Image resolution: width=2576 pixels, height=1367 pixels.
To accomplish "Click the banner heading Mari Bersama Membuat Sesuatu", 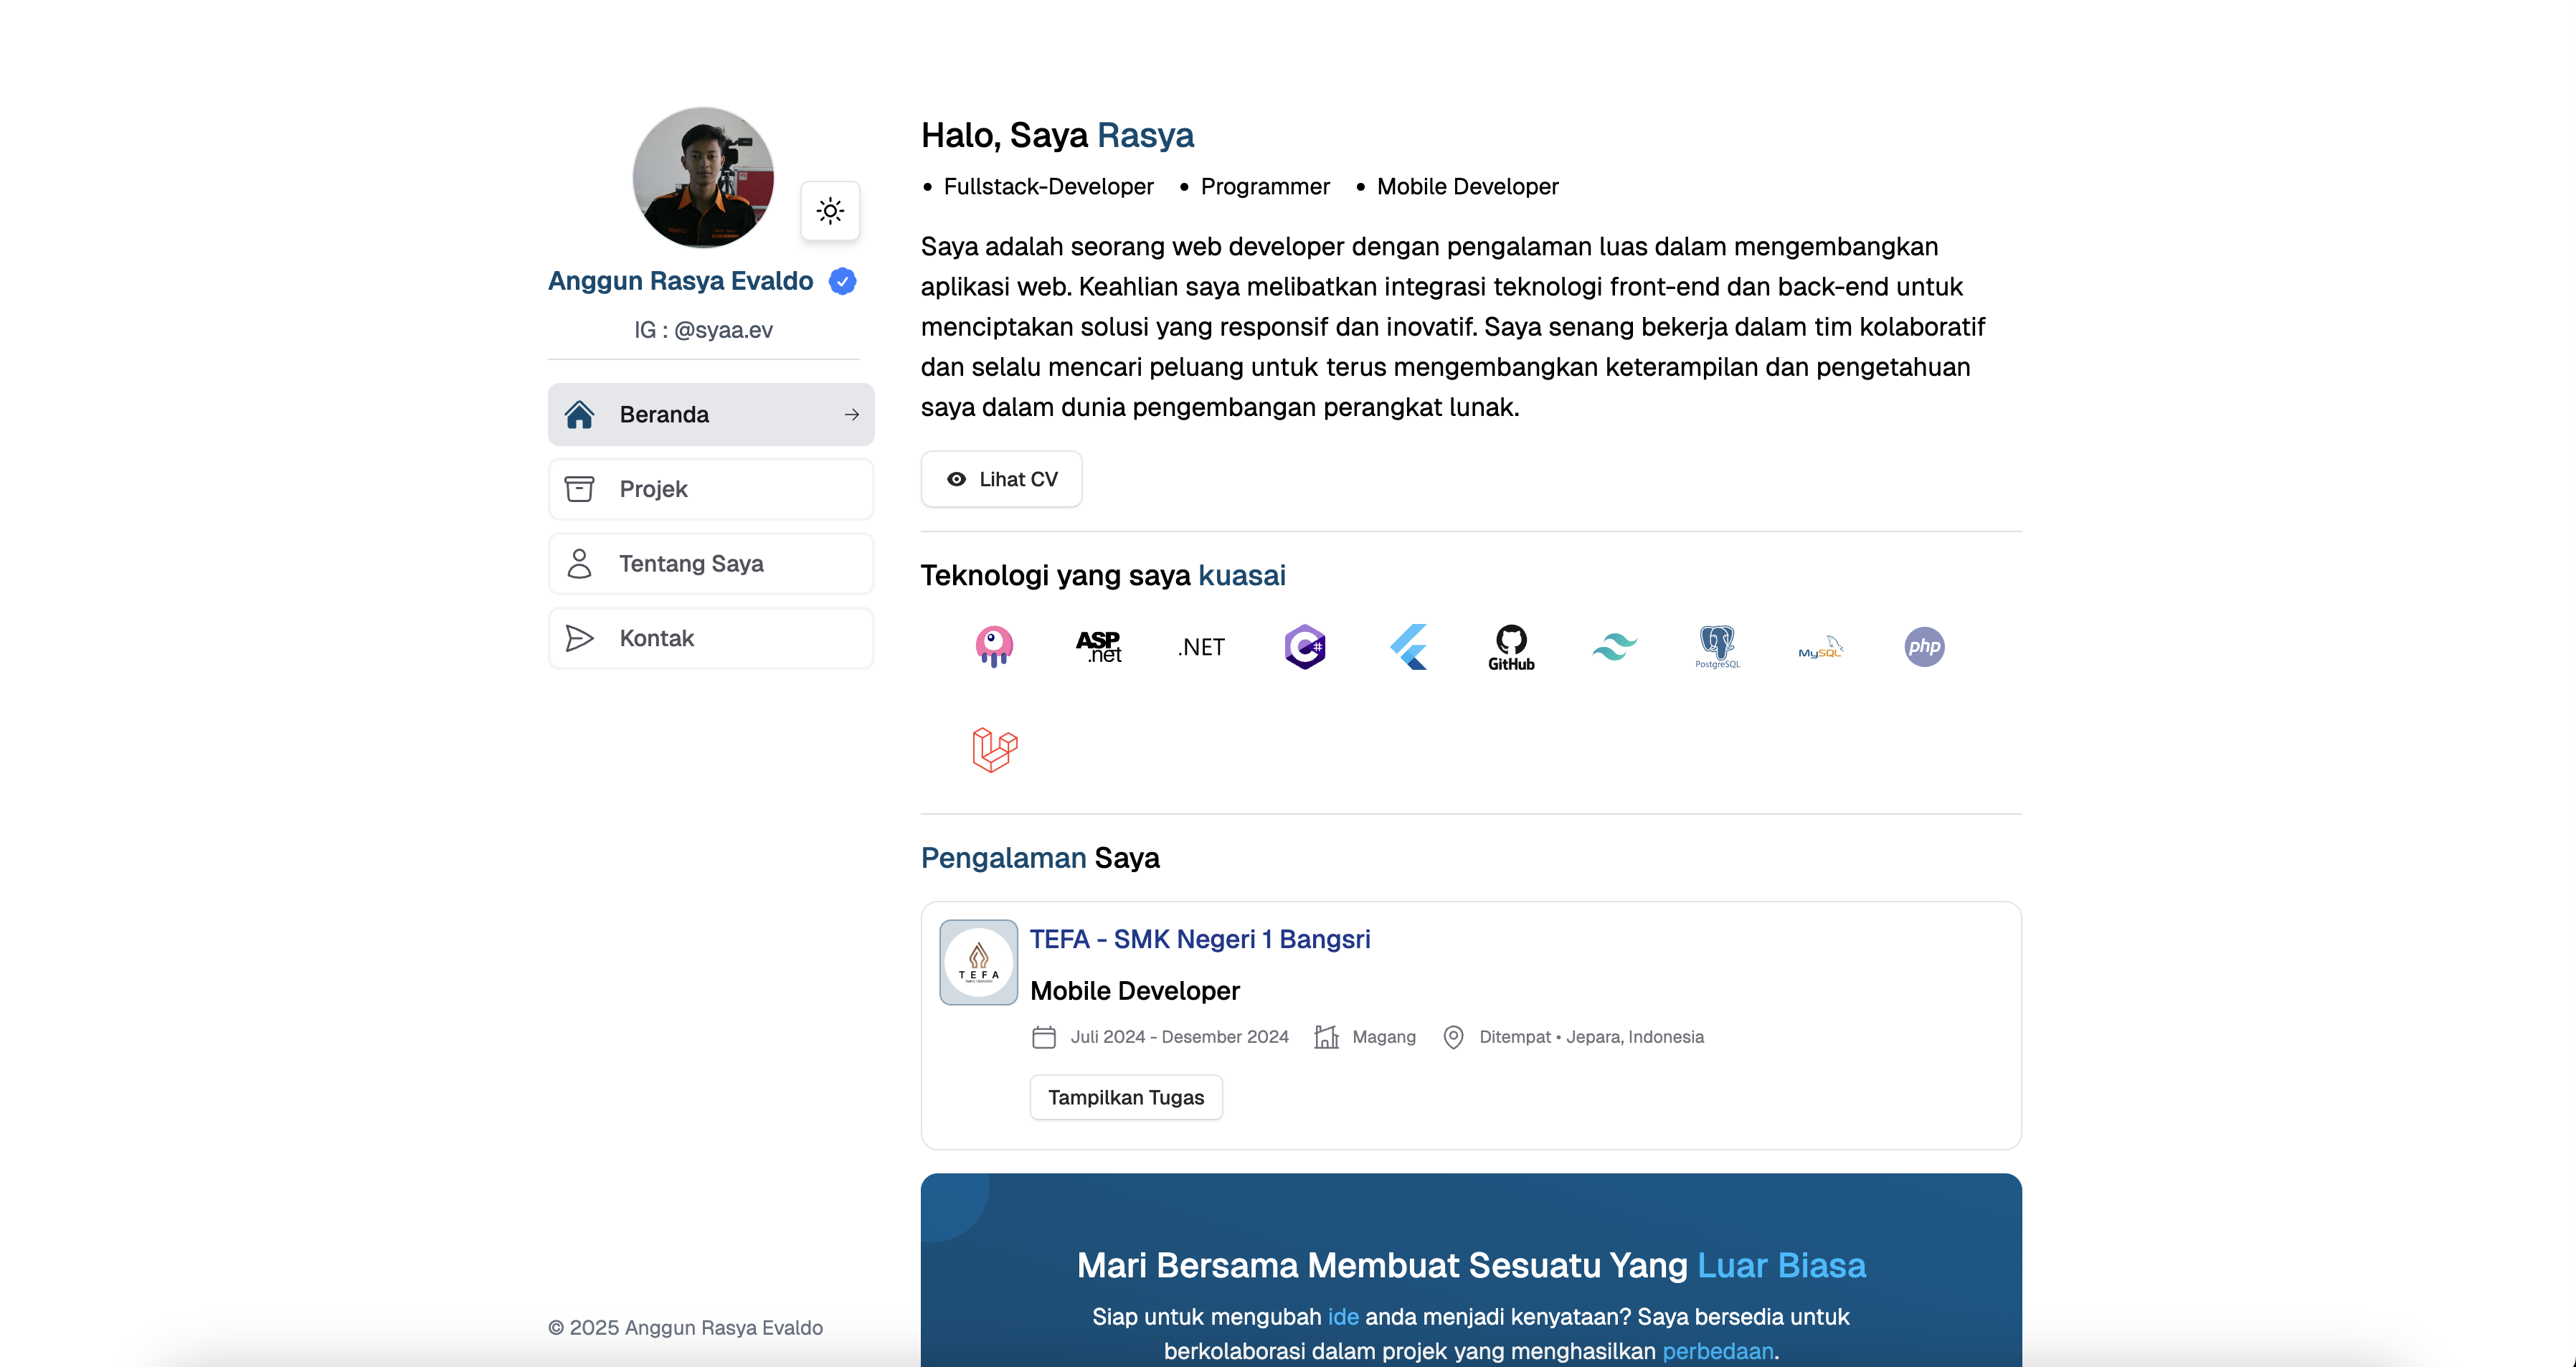I will click(x=1471, y=1266).
